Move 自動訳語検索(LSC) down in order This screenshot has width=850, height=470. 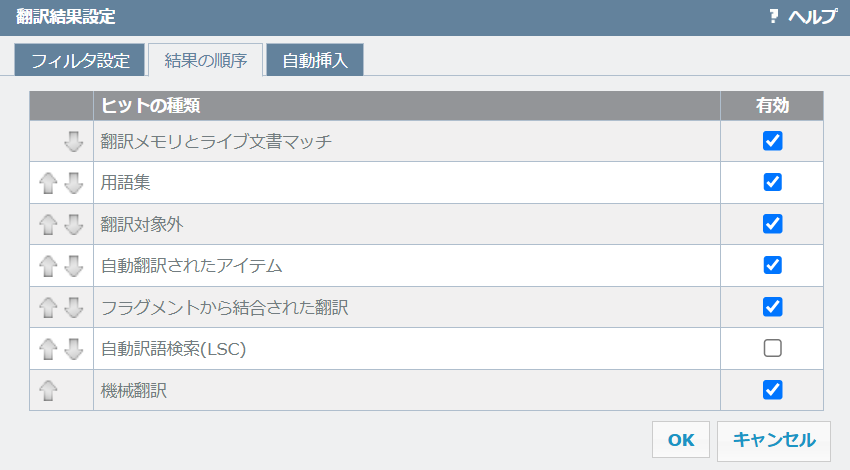[73, 349]
